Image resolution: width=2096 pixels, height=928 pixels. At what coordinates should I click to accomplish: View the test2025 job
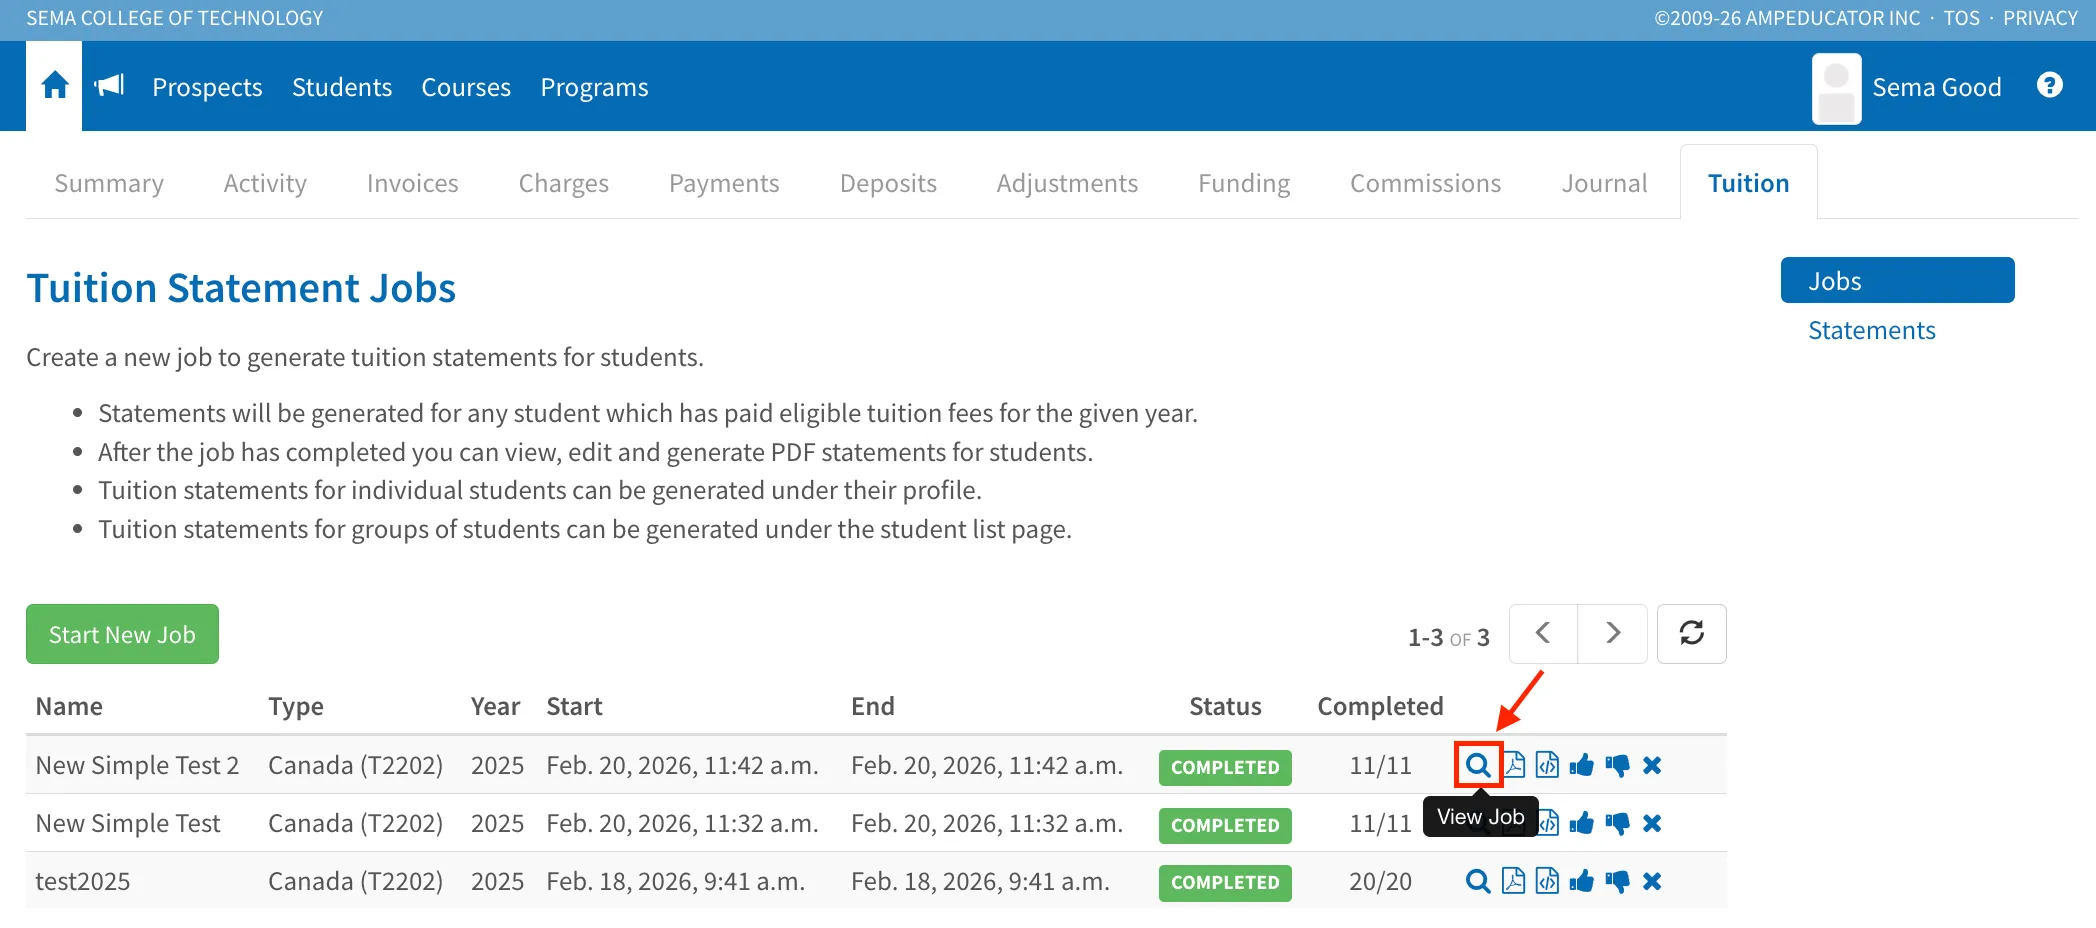pyautogui.click(x=1478, y=882)
